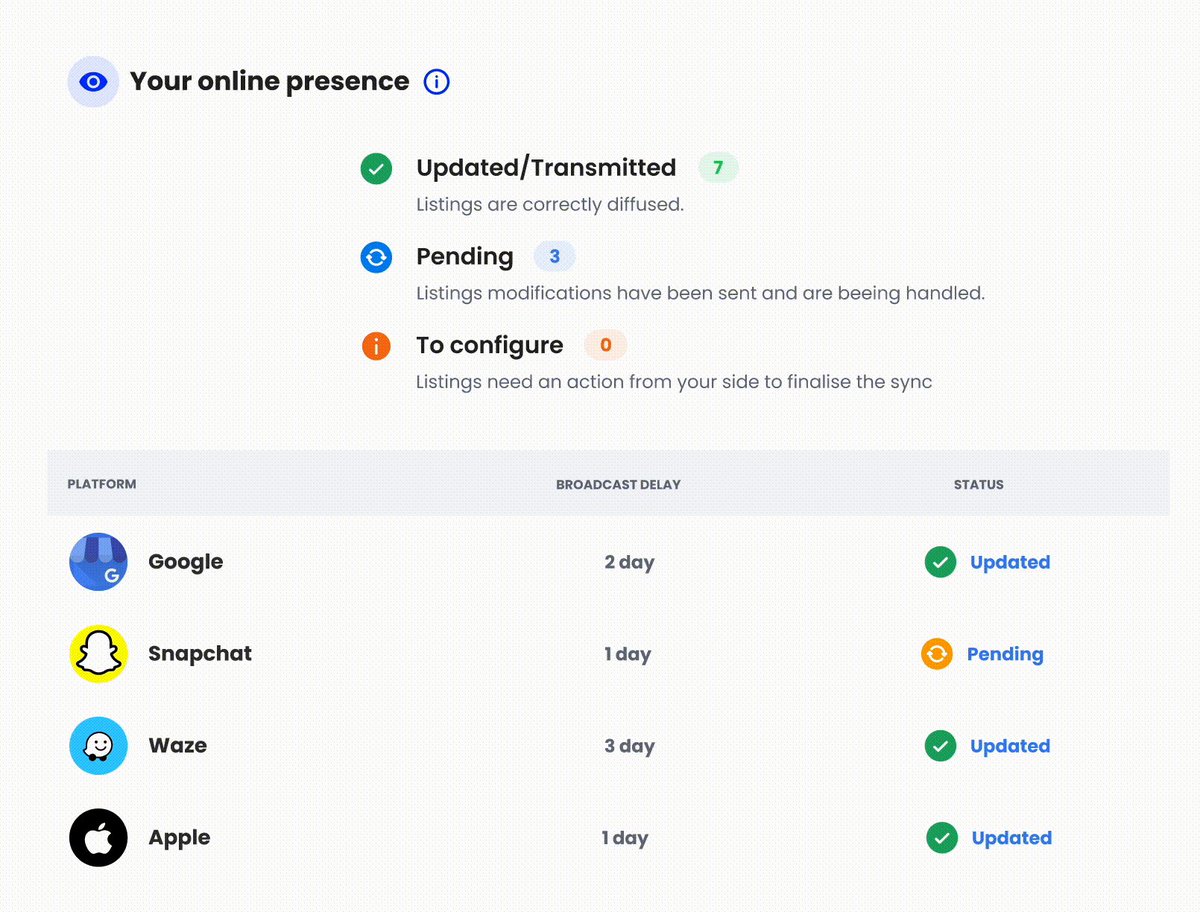1200x912 pixels.
Task: Open the Updated status link for Waze
Action: pos(1010,746)
